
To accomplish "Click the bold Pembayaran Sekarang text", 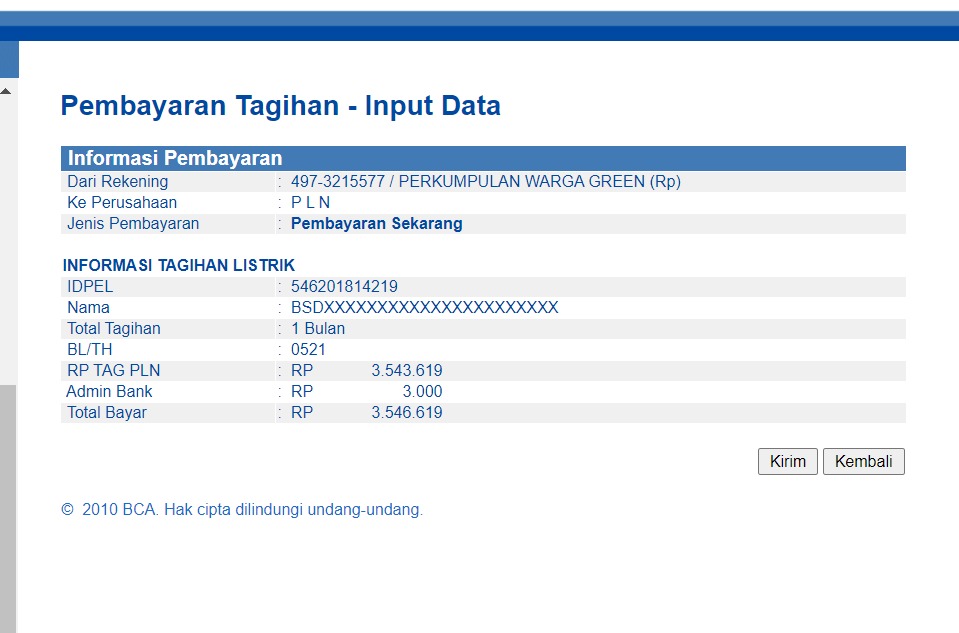I will pyautogui.click(x=376, y=224).
